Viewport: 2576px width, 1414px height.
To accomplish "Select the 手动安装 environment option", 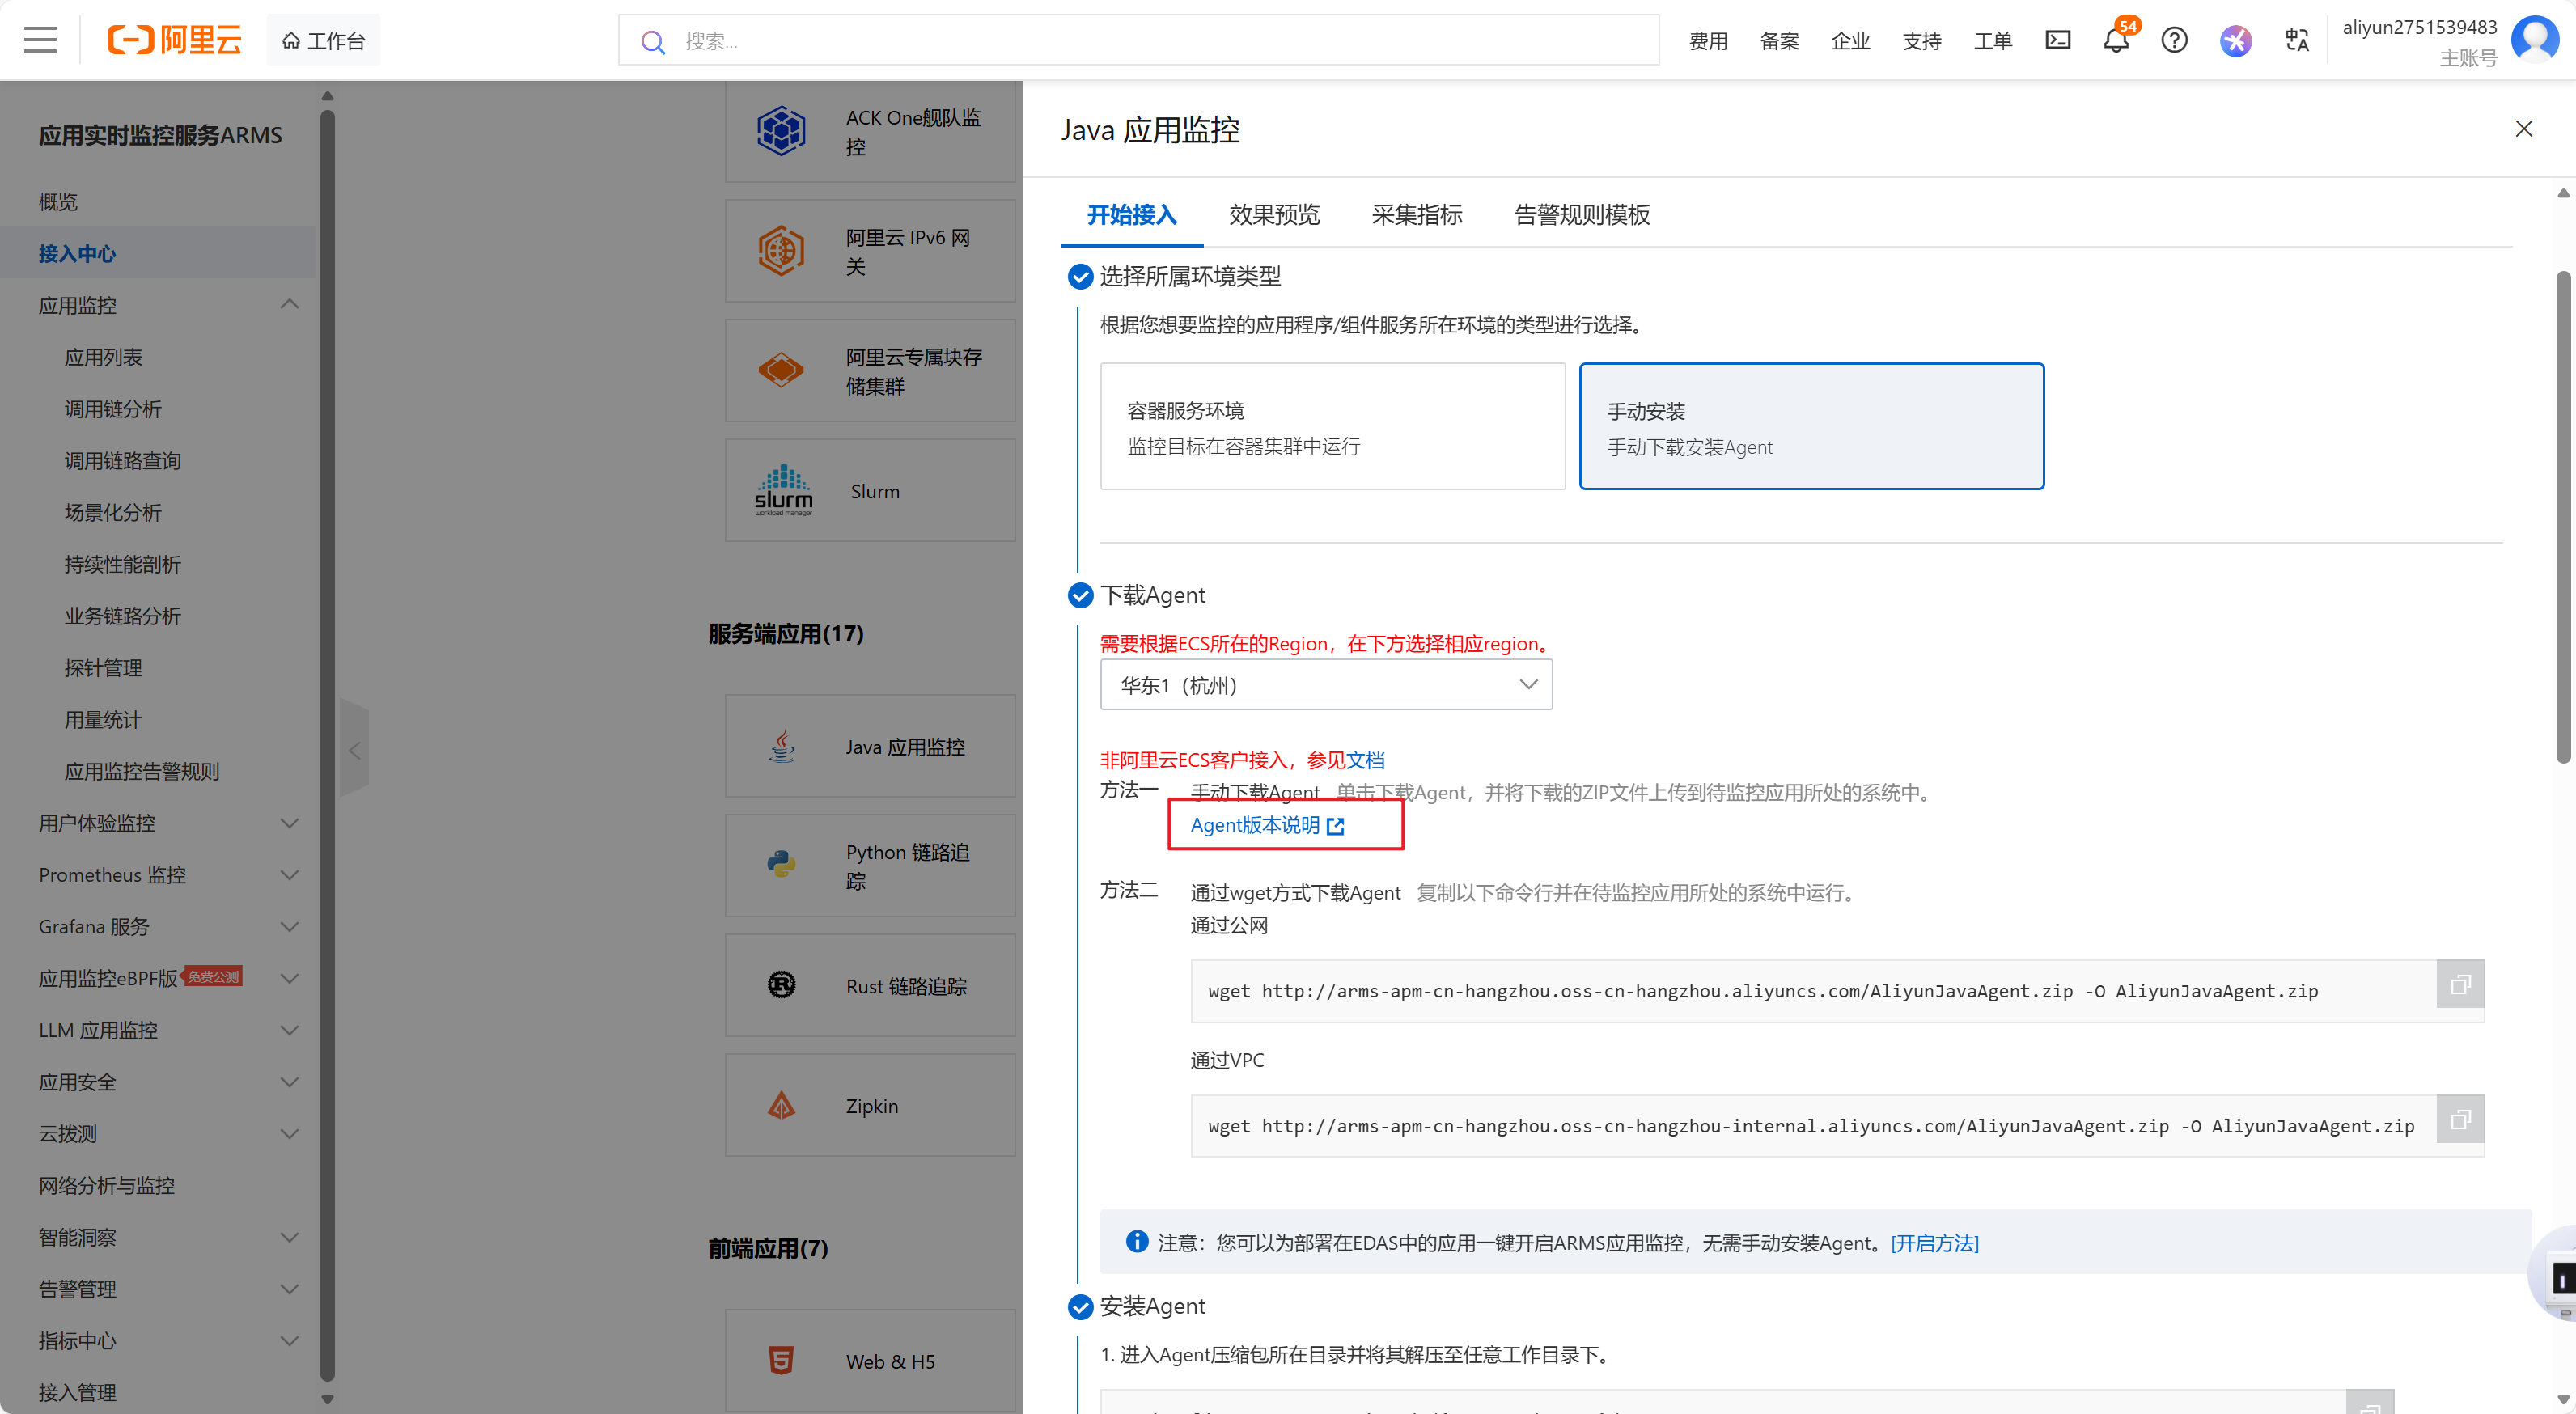I will point(1811,426).
